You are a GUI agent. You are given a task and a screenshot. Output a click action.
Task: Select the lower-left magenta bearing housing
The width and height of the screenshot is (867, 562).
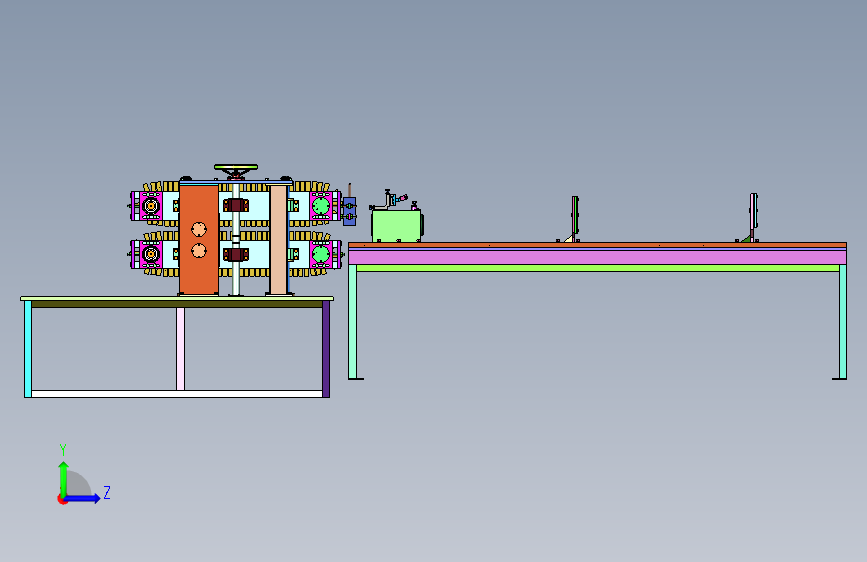click(150, 254)
